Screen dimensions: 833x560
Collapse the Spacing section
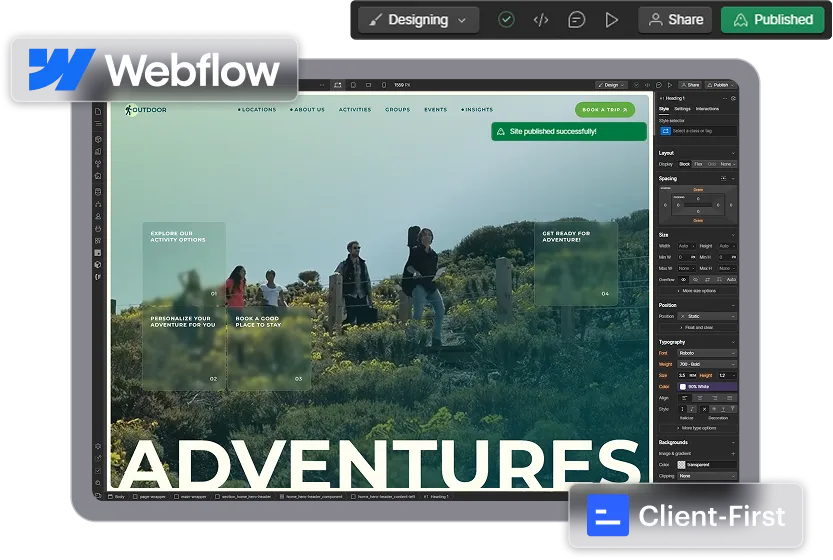click(733, 179)
